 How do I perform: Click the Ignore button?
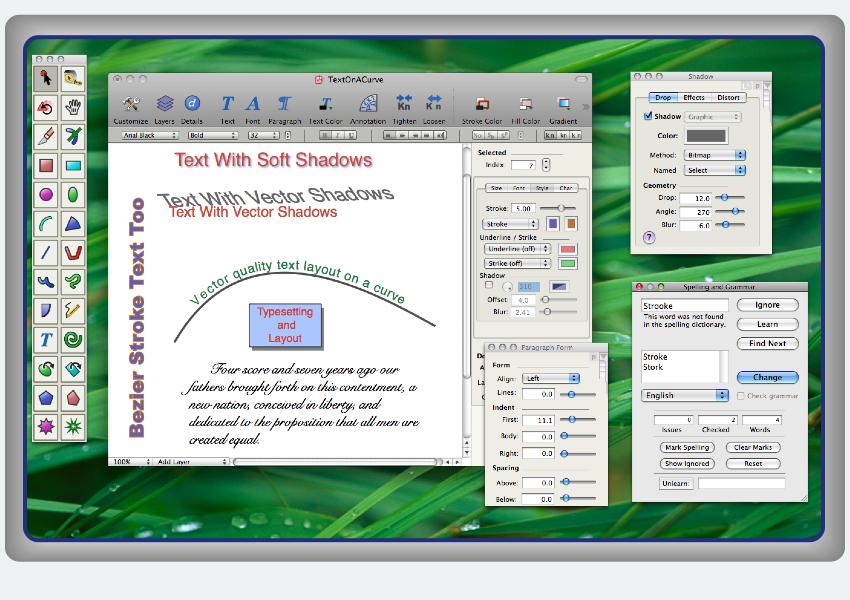click(x=768, y=305)
